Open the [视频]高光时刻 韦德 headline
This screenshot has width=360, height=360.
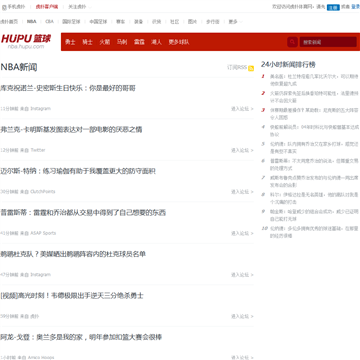[x=72, y=296]
